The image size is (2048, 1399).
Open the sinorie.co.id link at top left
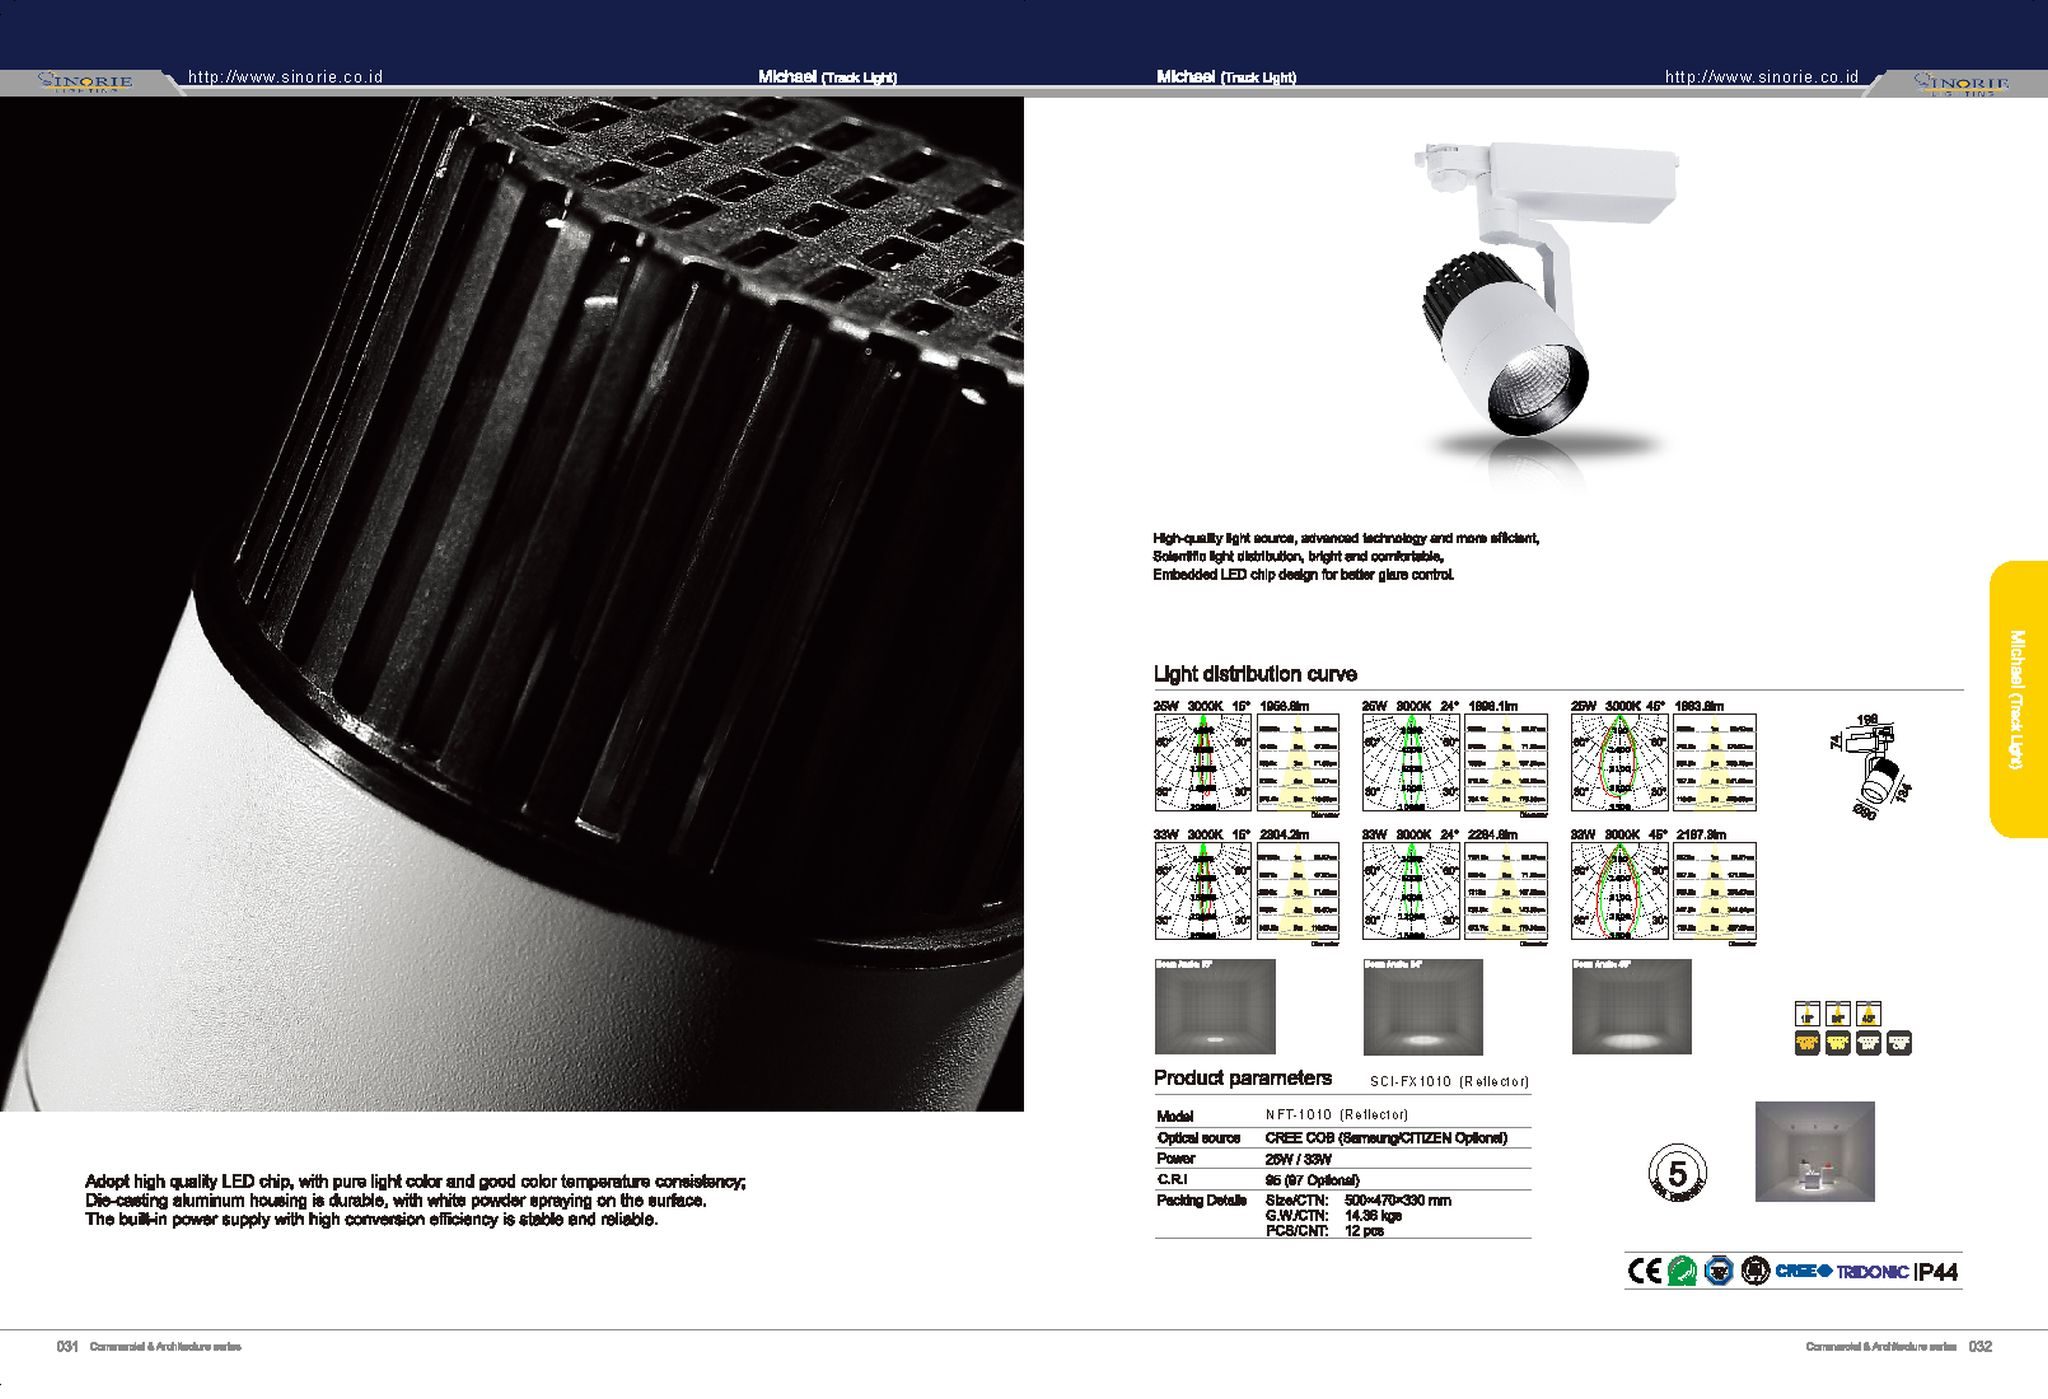(x=285, y=77)
